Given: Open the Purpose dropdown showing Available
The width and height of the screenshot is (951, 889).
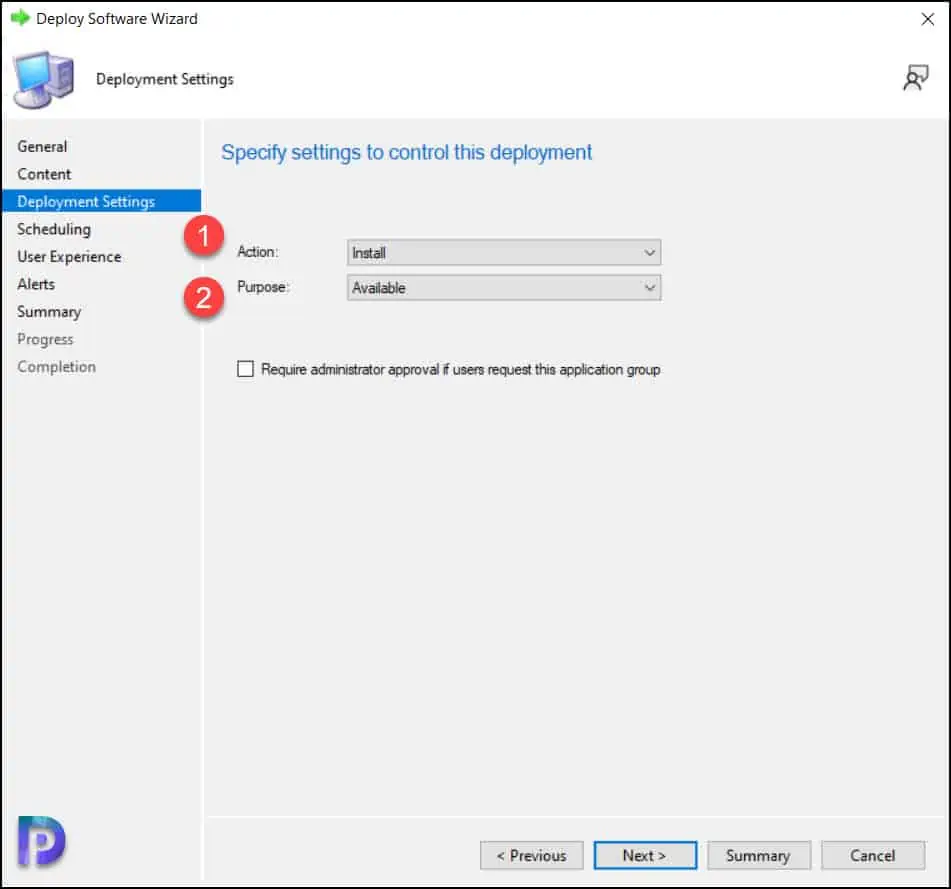Looking at the screenshot, I should (504, 287).
